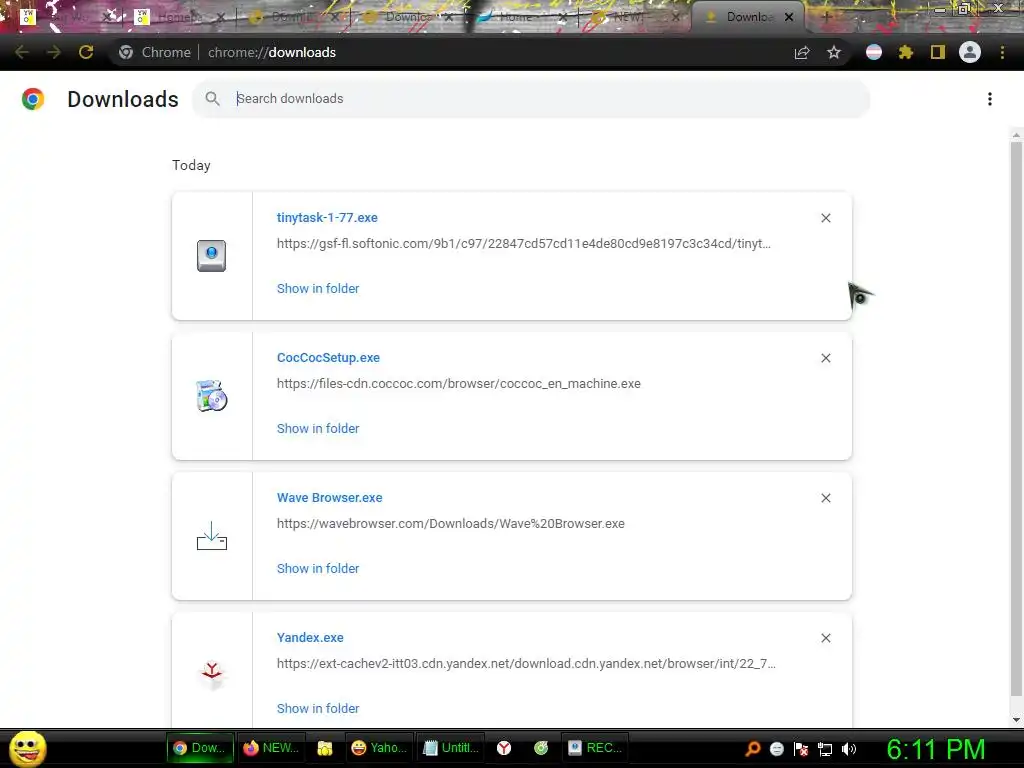Open Chrome's main three-dot menu

(1002, 52)
